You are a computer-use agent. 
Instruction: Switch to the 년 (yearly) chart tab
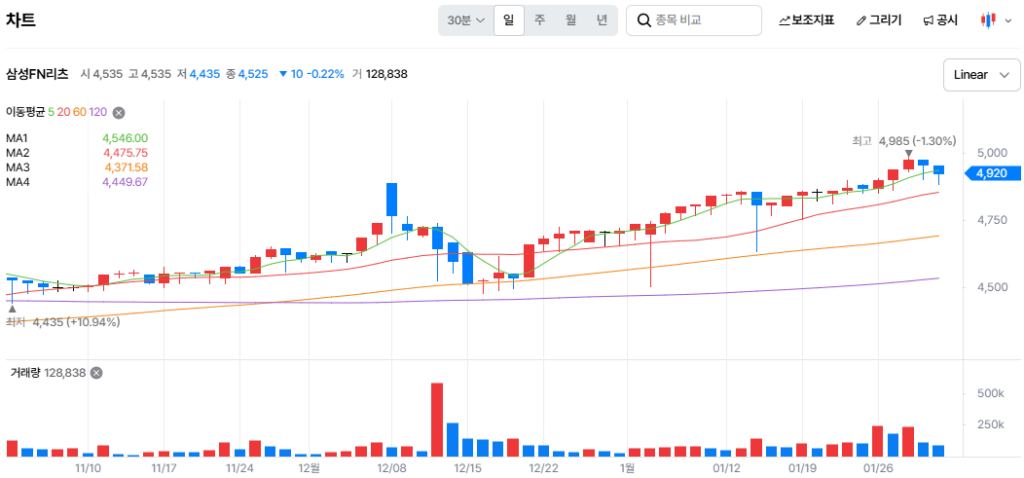[x=601, y=20]
